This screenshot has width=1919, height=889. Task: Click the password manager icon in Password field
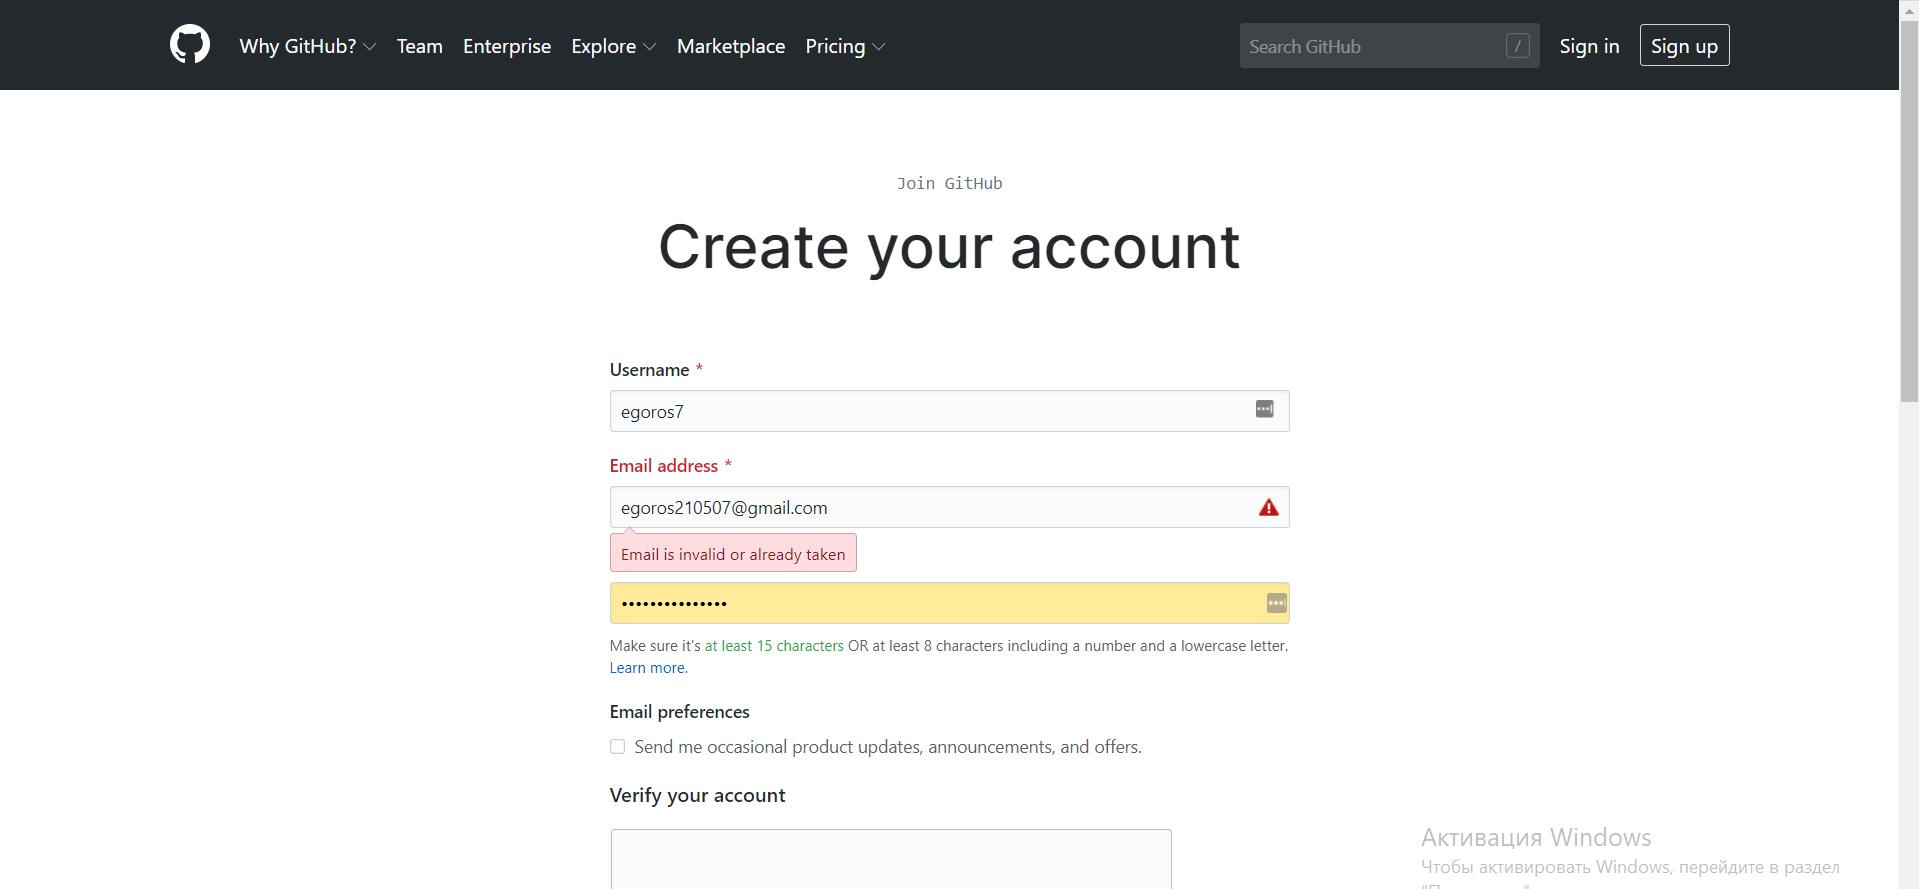point(1276,603)
